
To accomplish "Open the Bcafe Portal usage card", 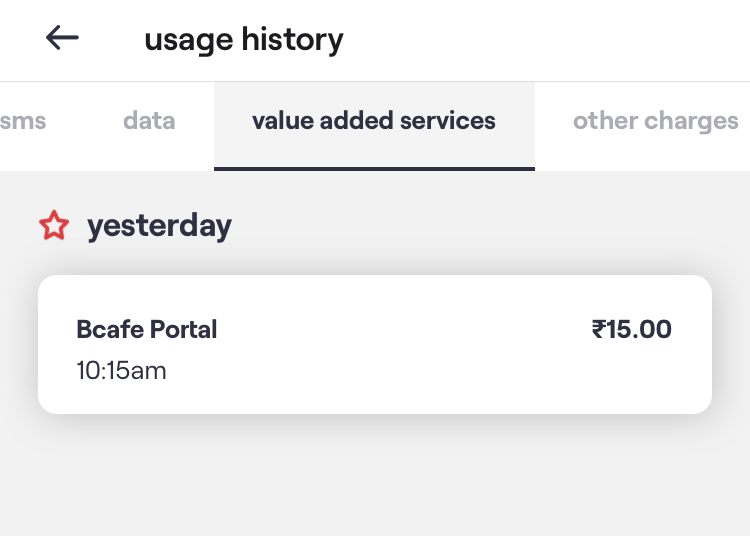I will pos(374,345).
